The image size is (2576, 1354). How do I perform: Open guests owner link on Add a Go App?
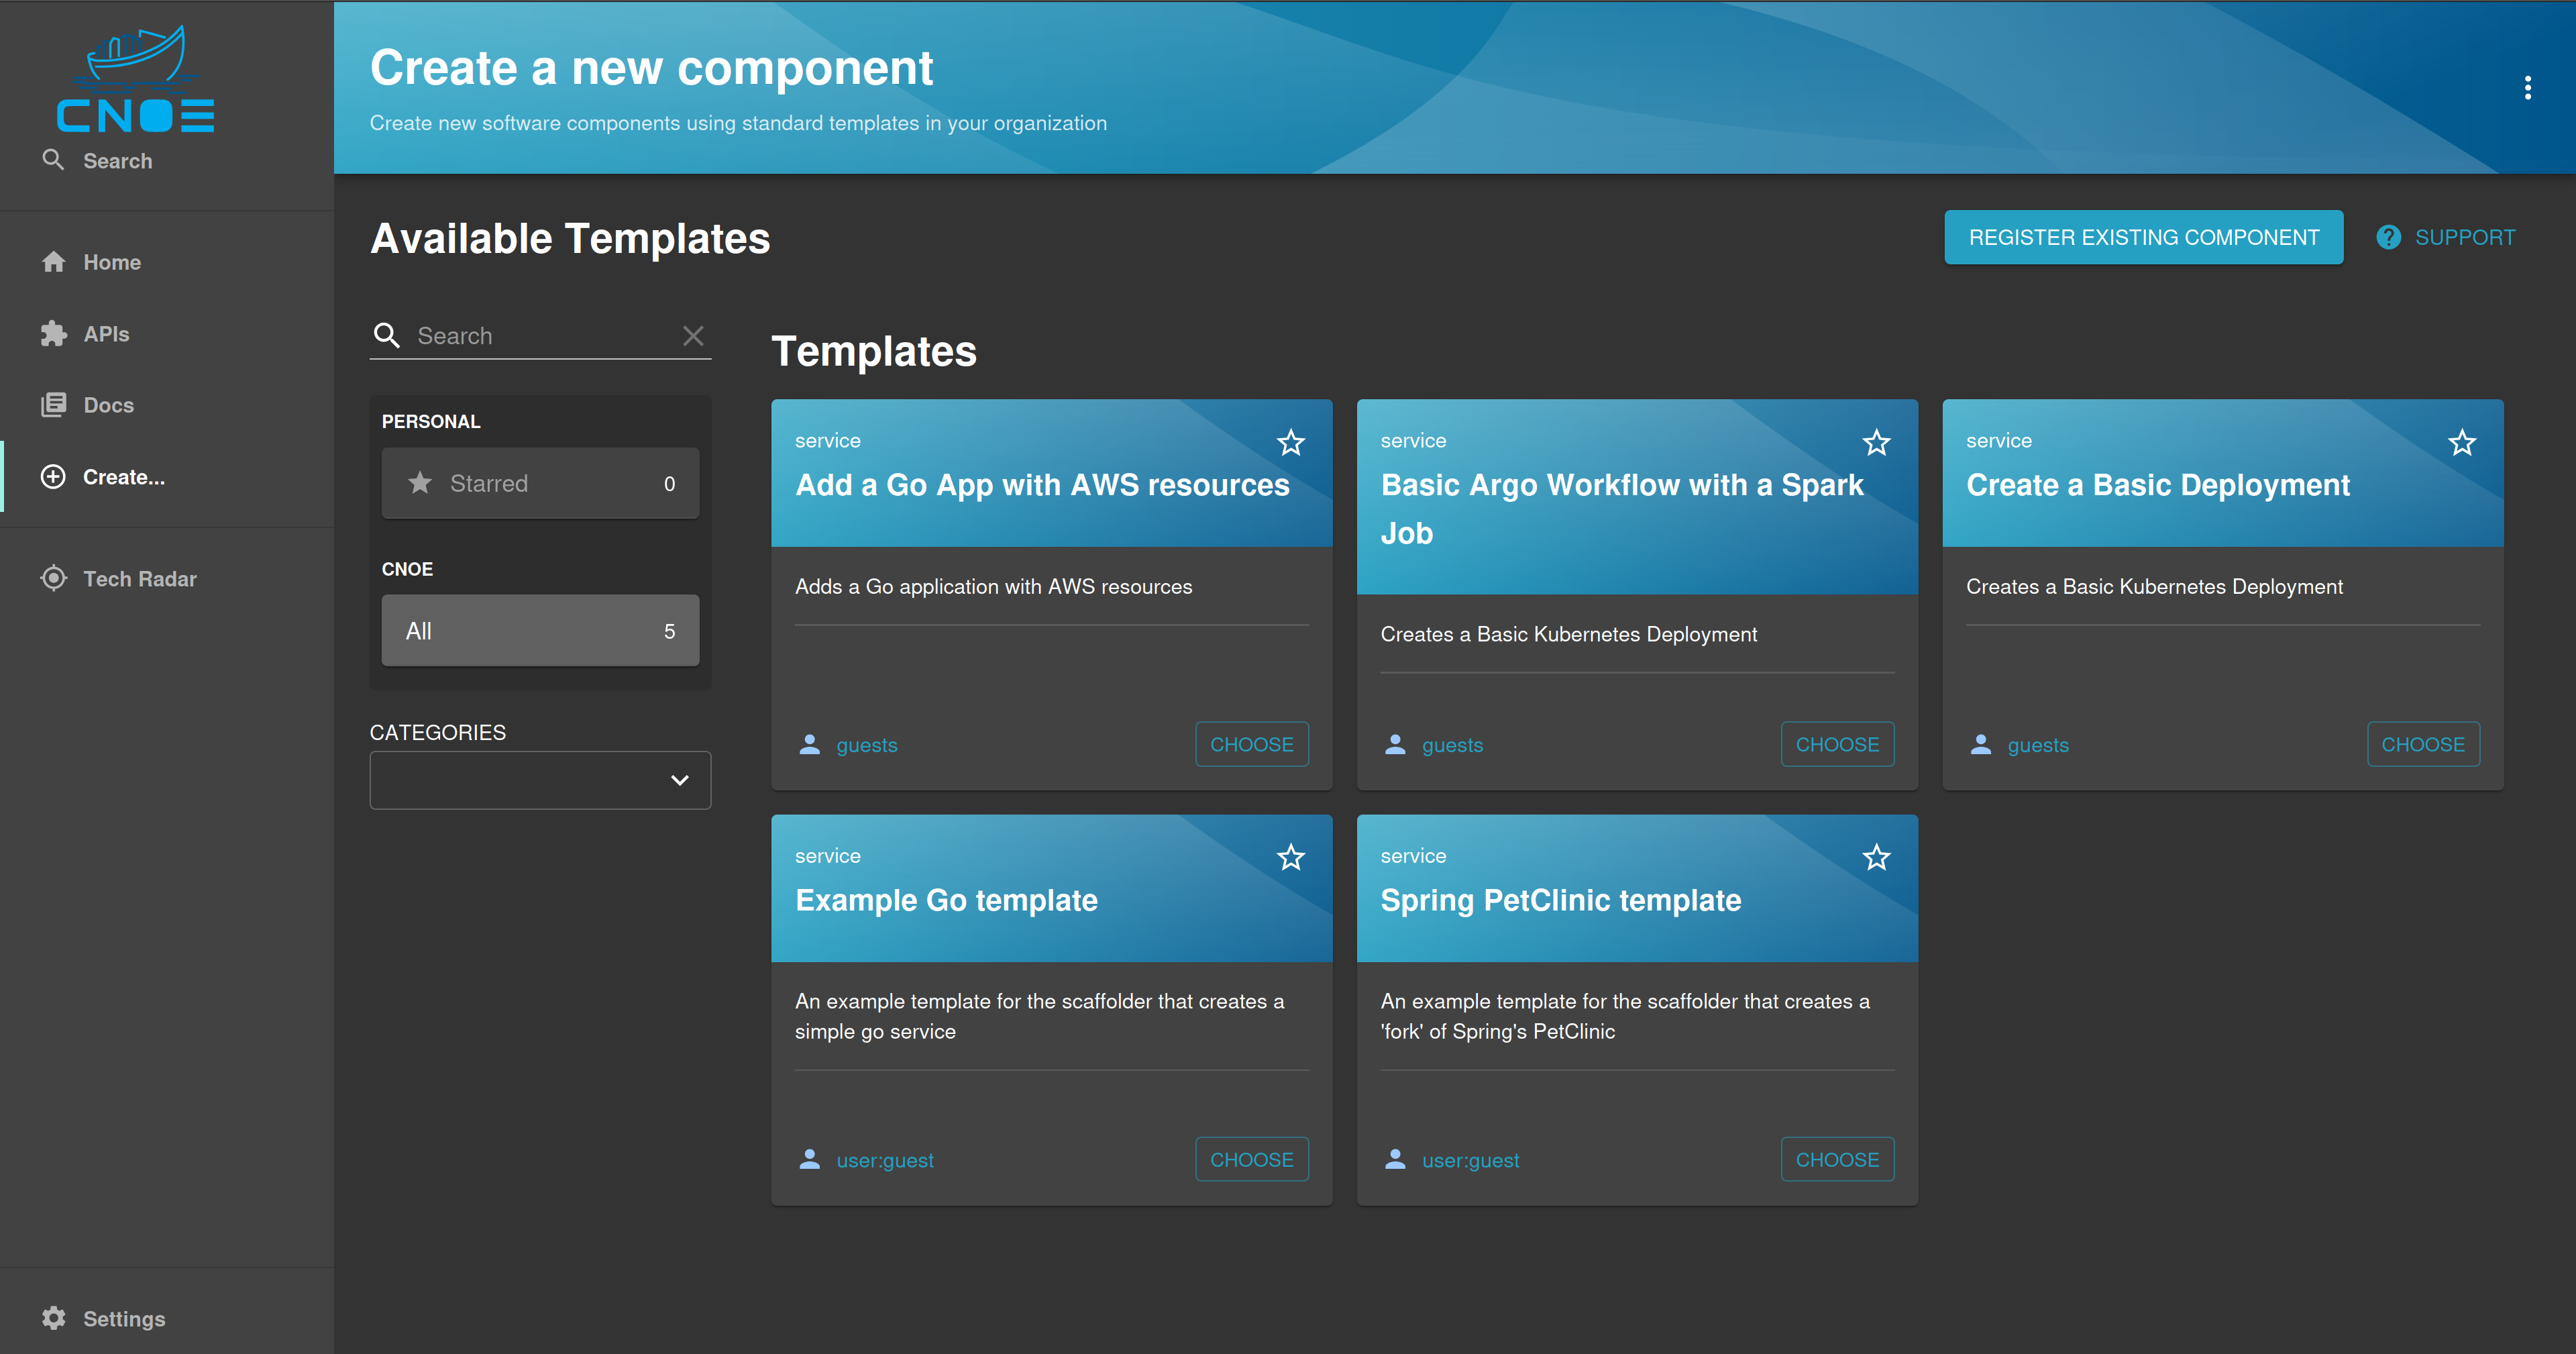(x=867, y=745)
